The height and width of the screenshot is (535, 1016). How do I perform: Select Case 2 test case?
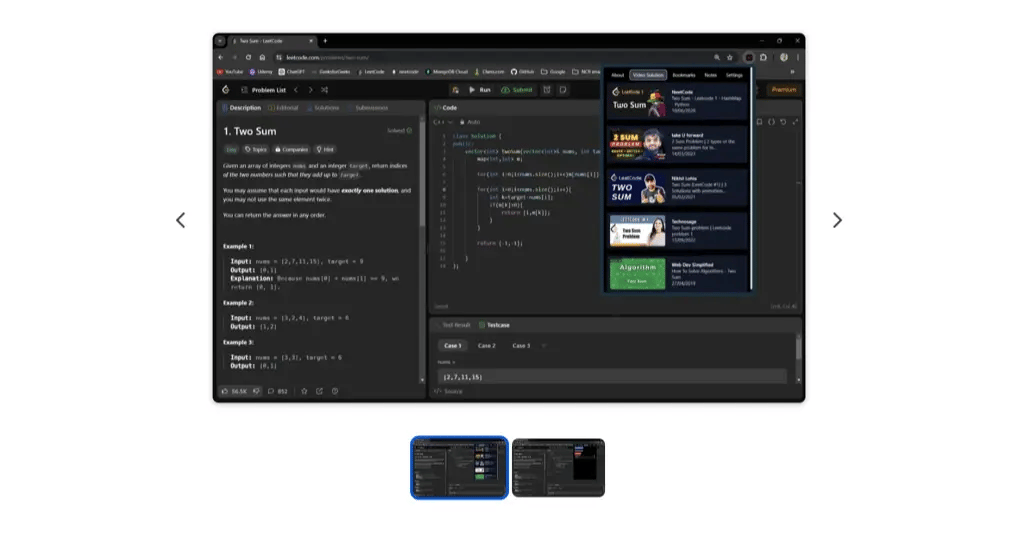487,346
